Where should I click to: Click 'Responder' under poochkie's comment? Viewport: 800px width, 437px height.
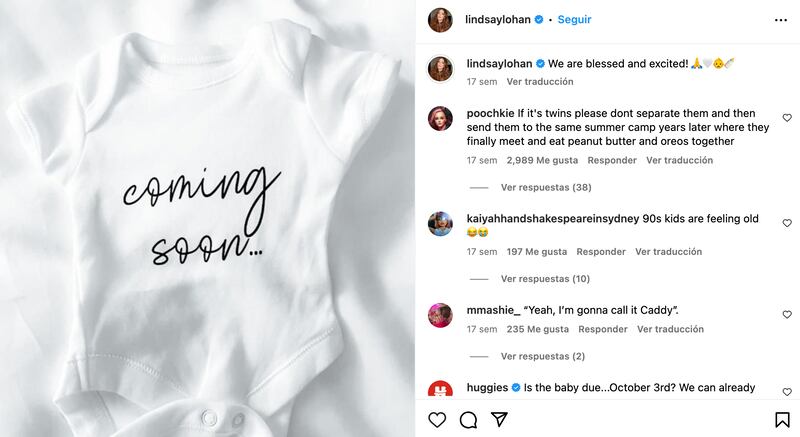coord(612,160)
